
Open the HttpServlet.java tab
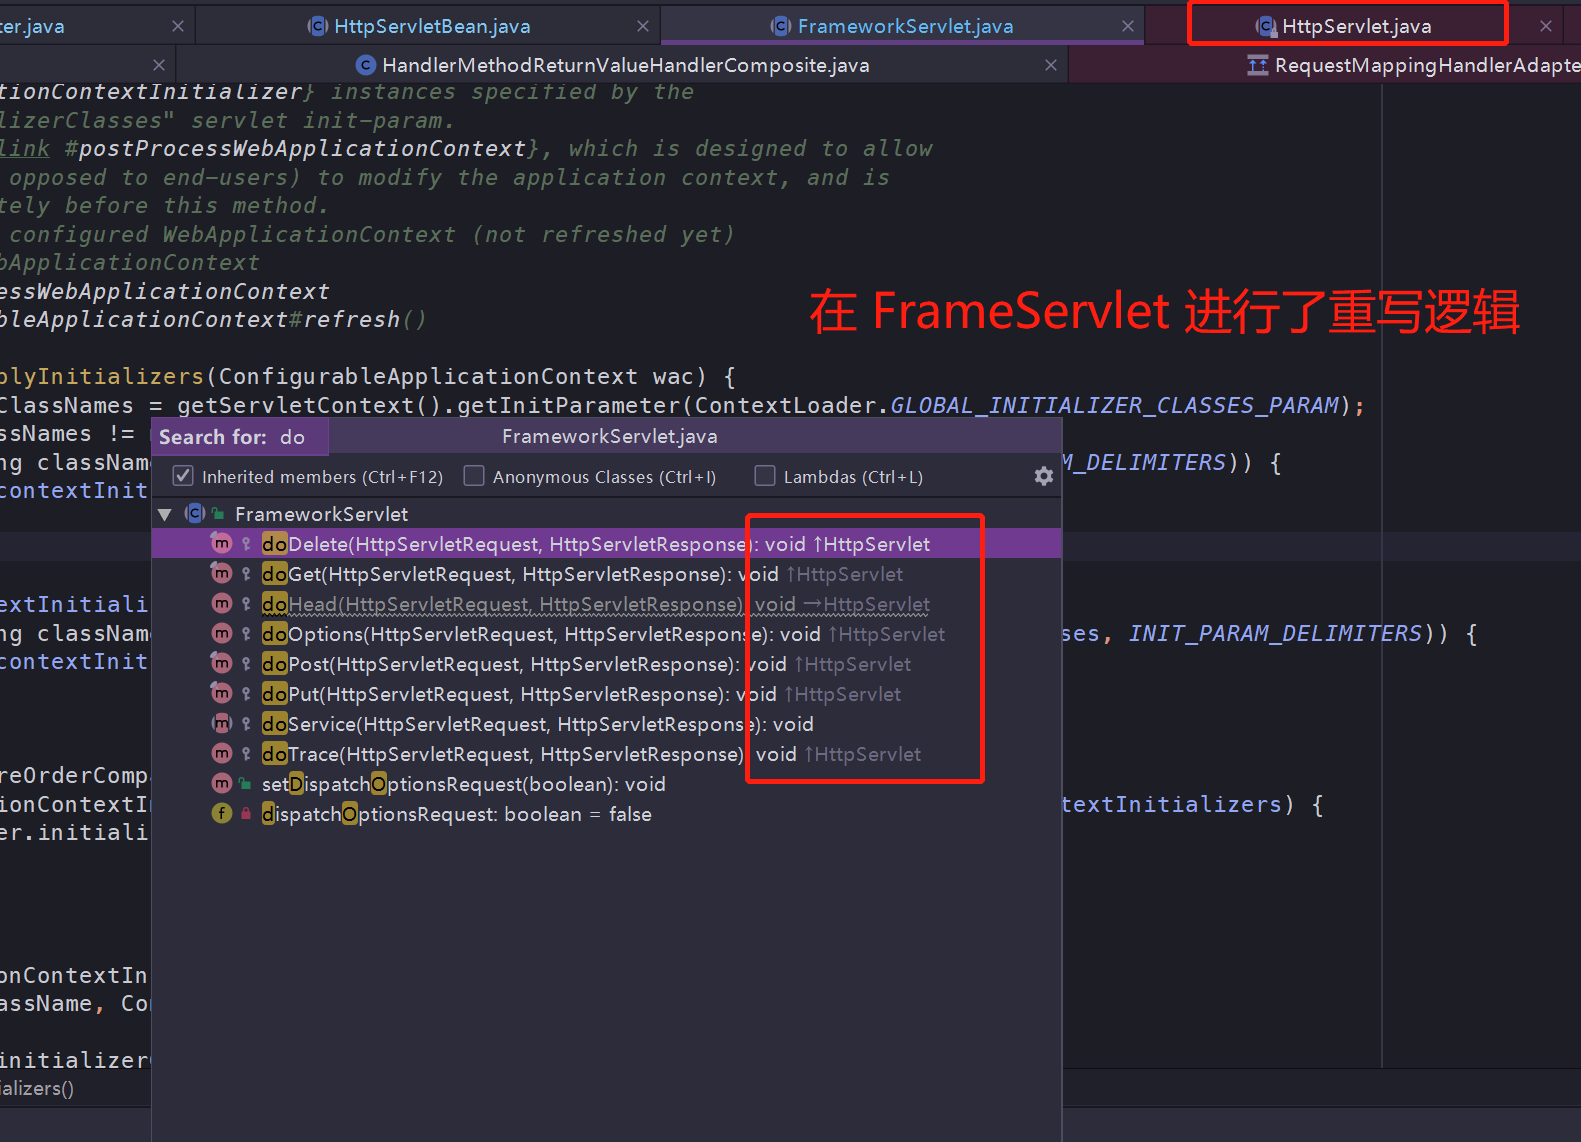1356,26
